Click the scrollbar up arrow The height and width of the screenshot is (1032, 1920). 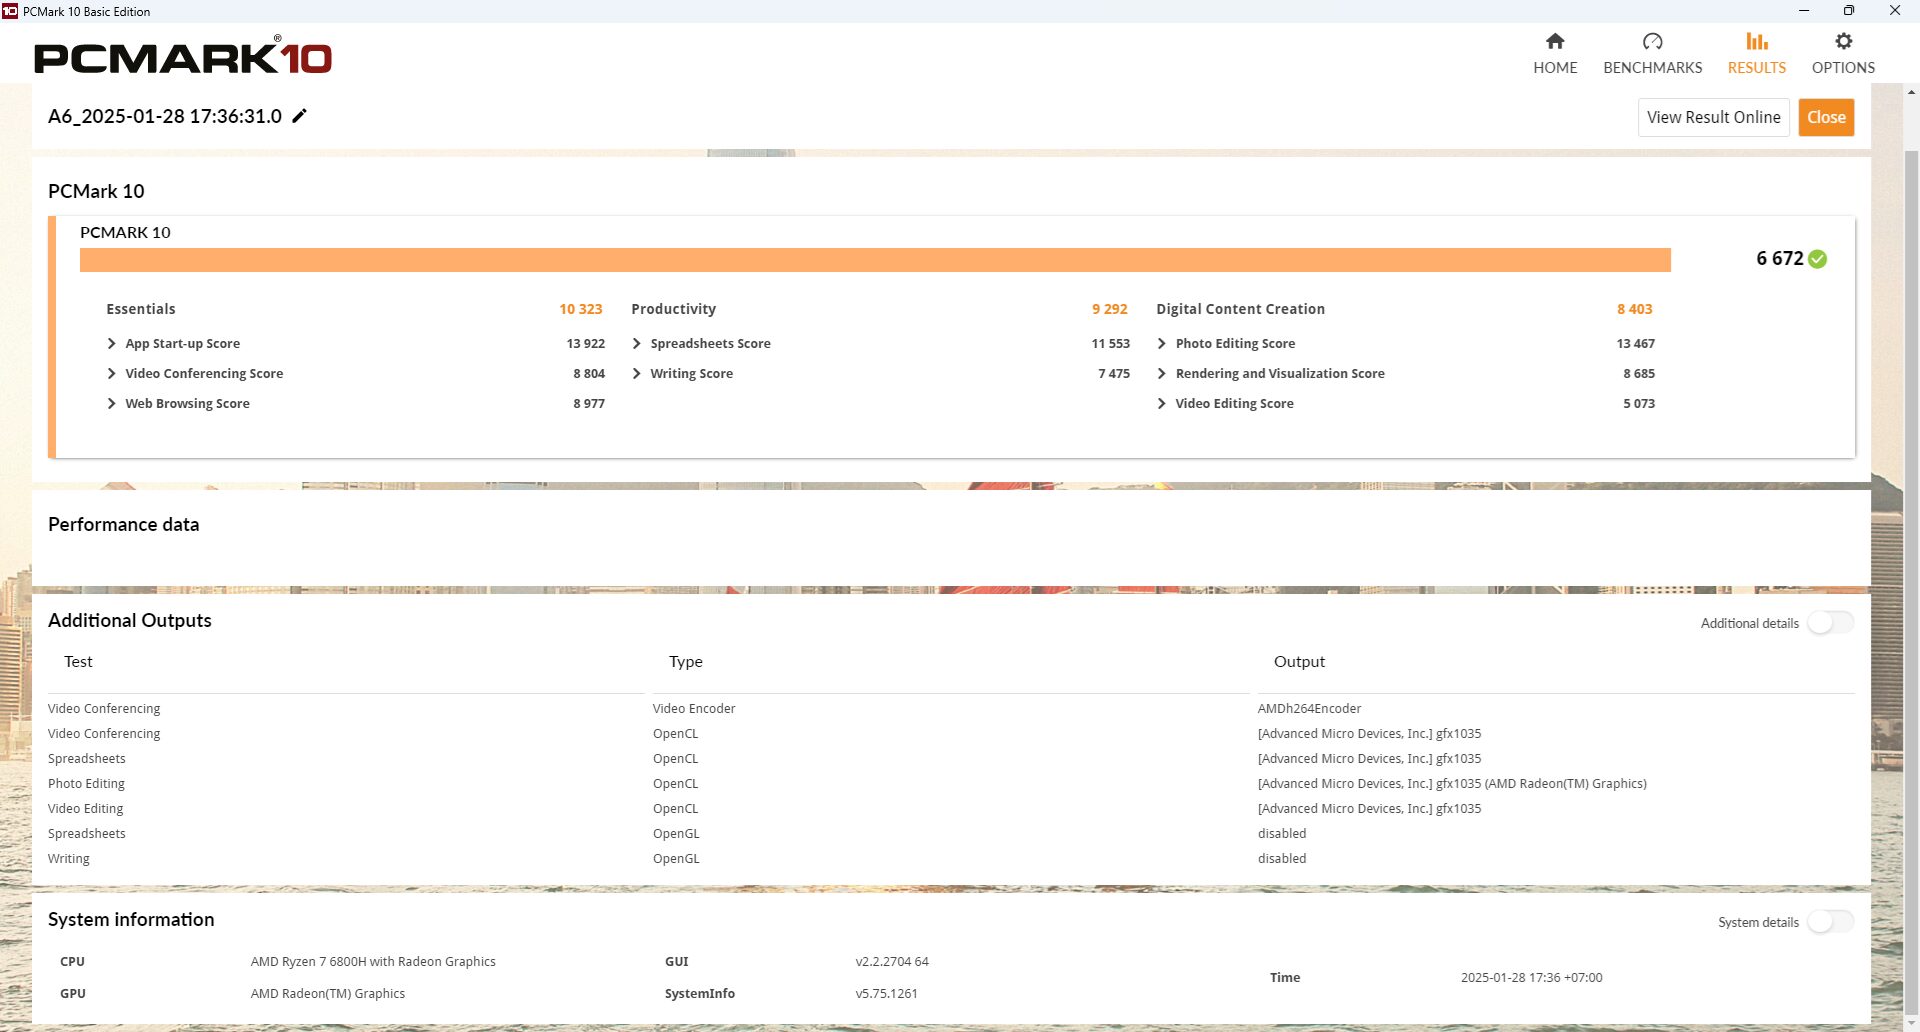(x=1911, y=92)
